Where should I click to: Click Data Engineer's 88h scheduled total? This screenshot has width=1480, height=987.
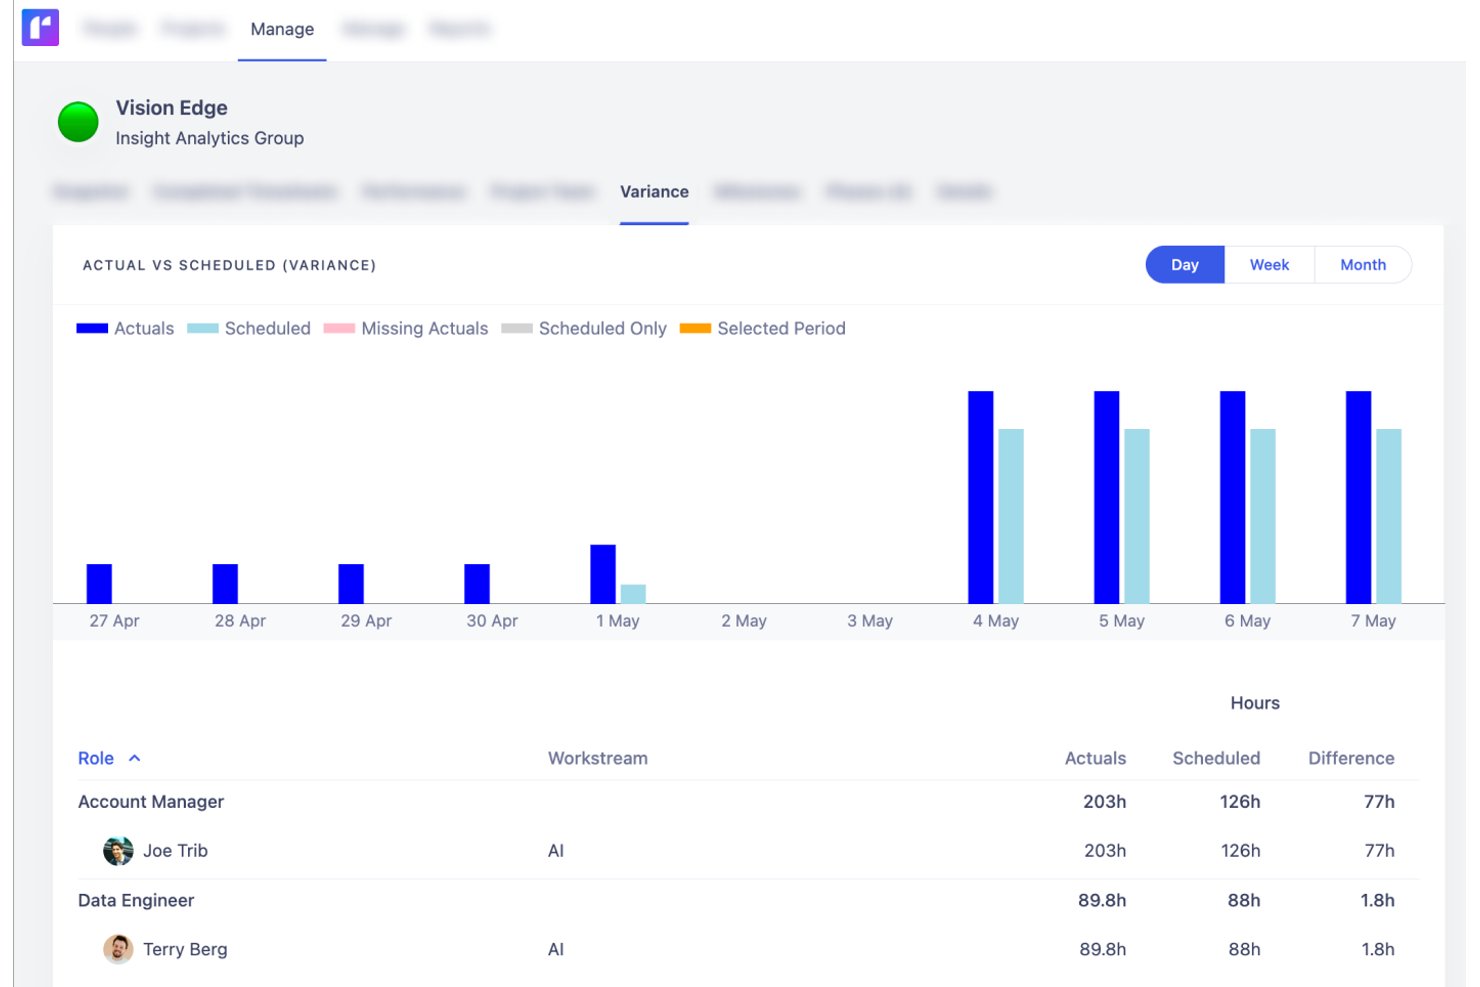[1244, 900]
